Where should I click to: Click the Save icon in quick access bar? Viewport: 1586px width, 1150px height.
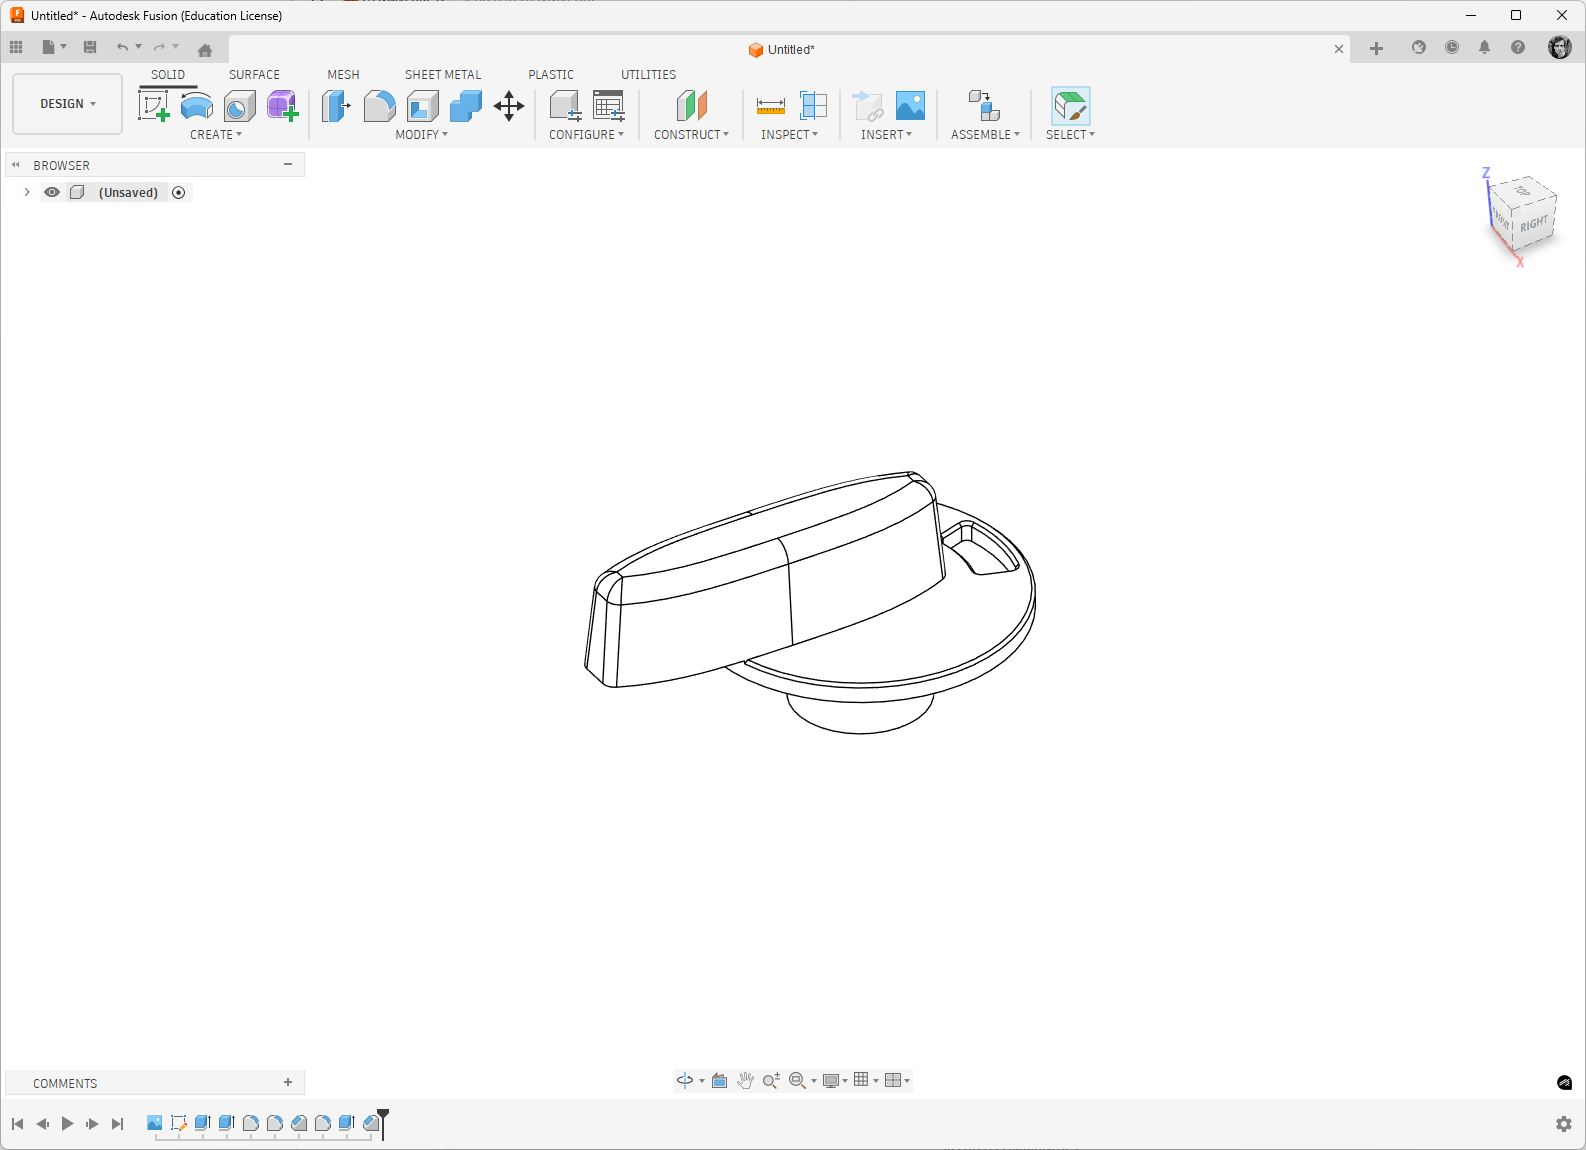click(x=90, y=47)
